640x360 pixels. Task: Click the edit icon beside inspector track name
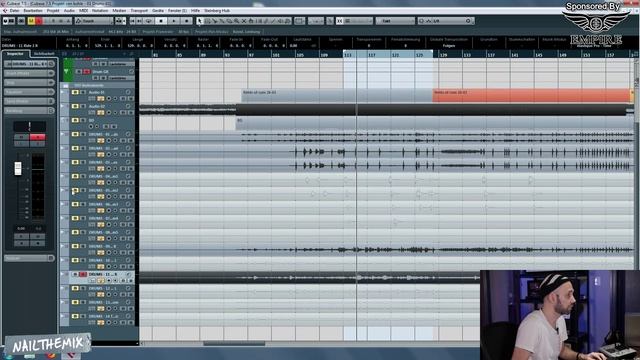coord(51,64)
